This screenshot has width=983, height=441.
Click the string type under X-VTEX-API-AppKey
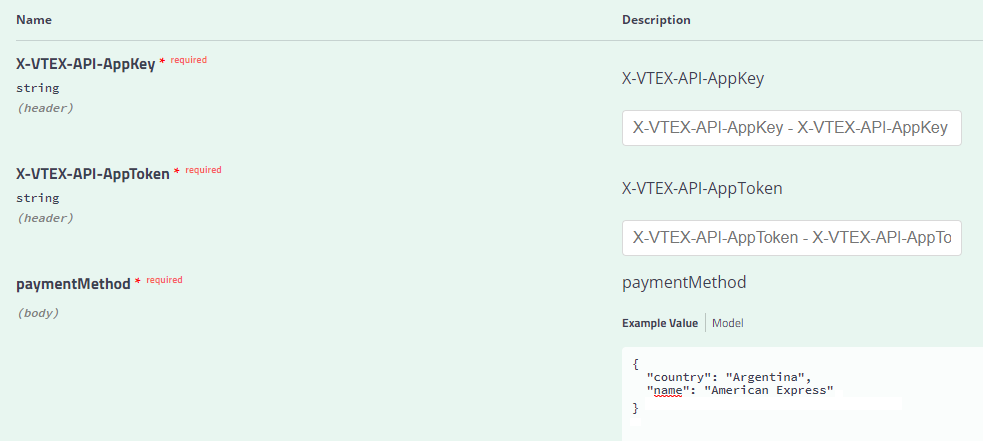(x=37, y=88)
